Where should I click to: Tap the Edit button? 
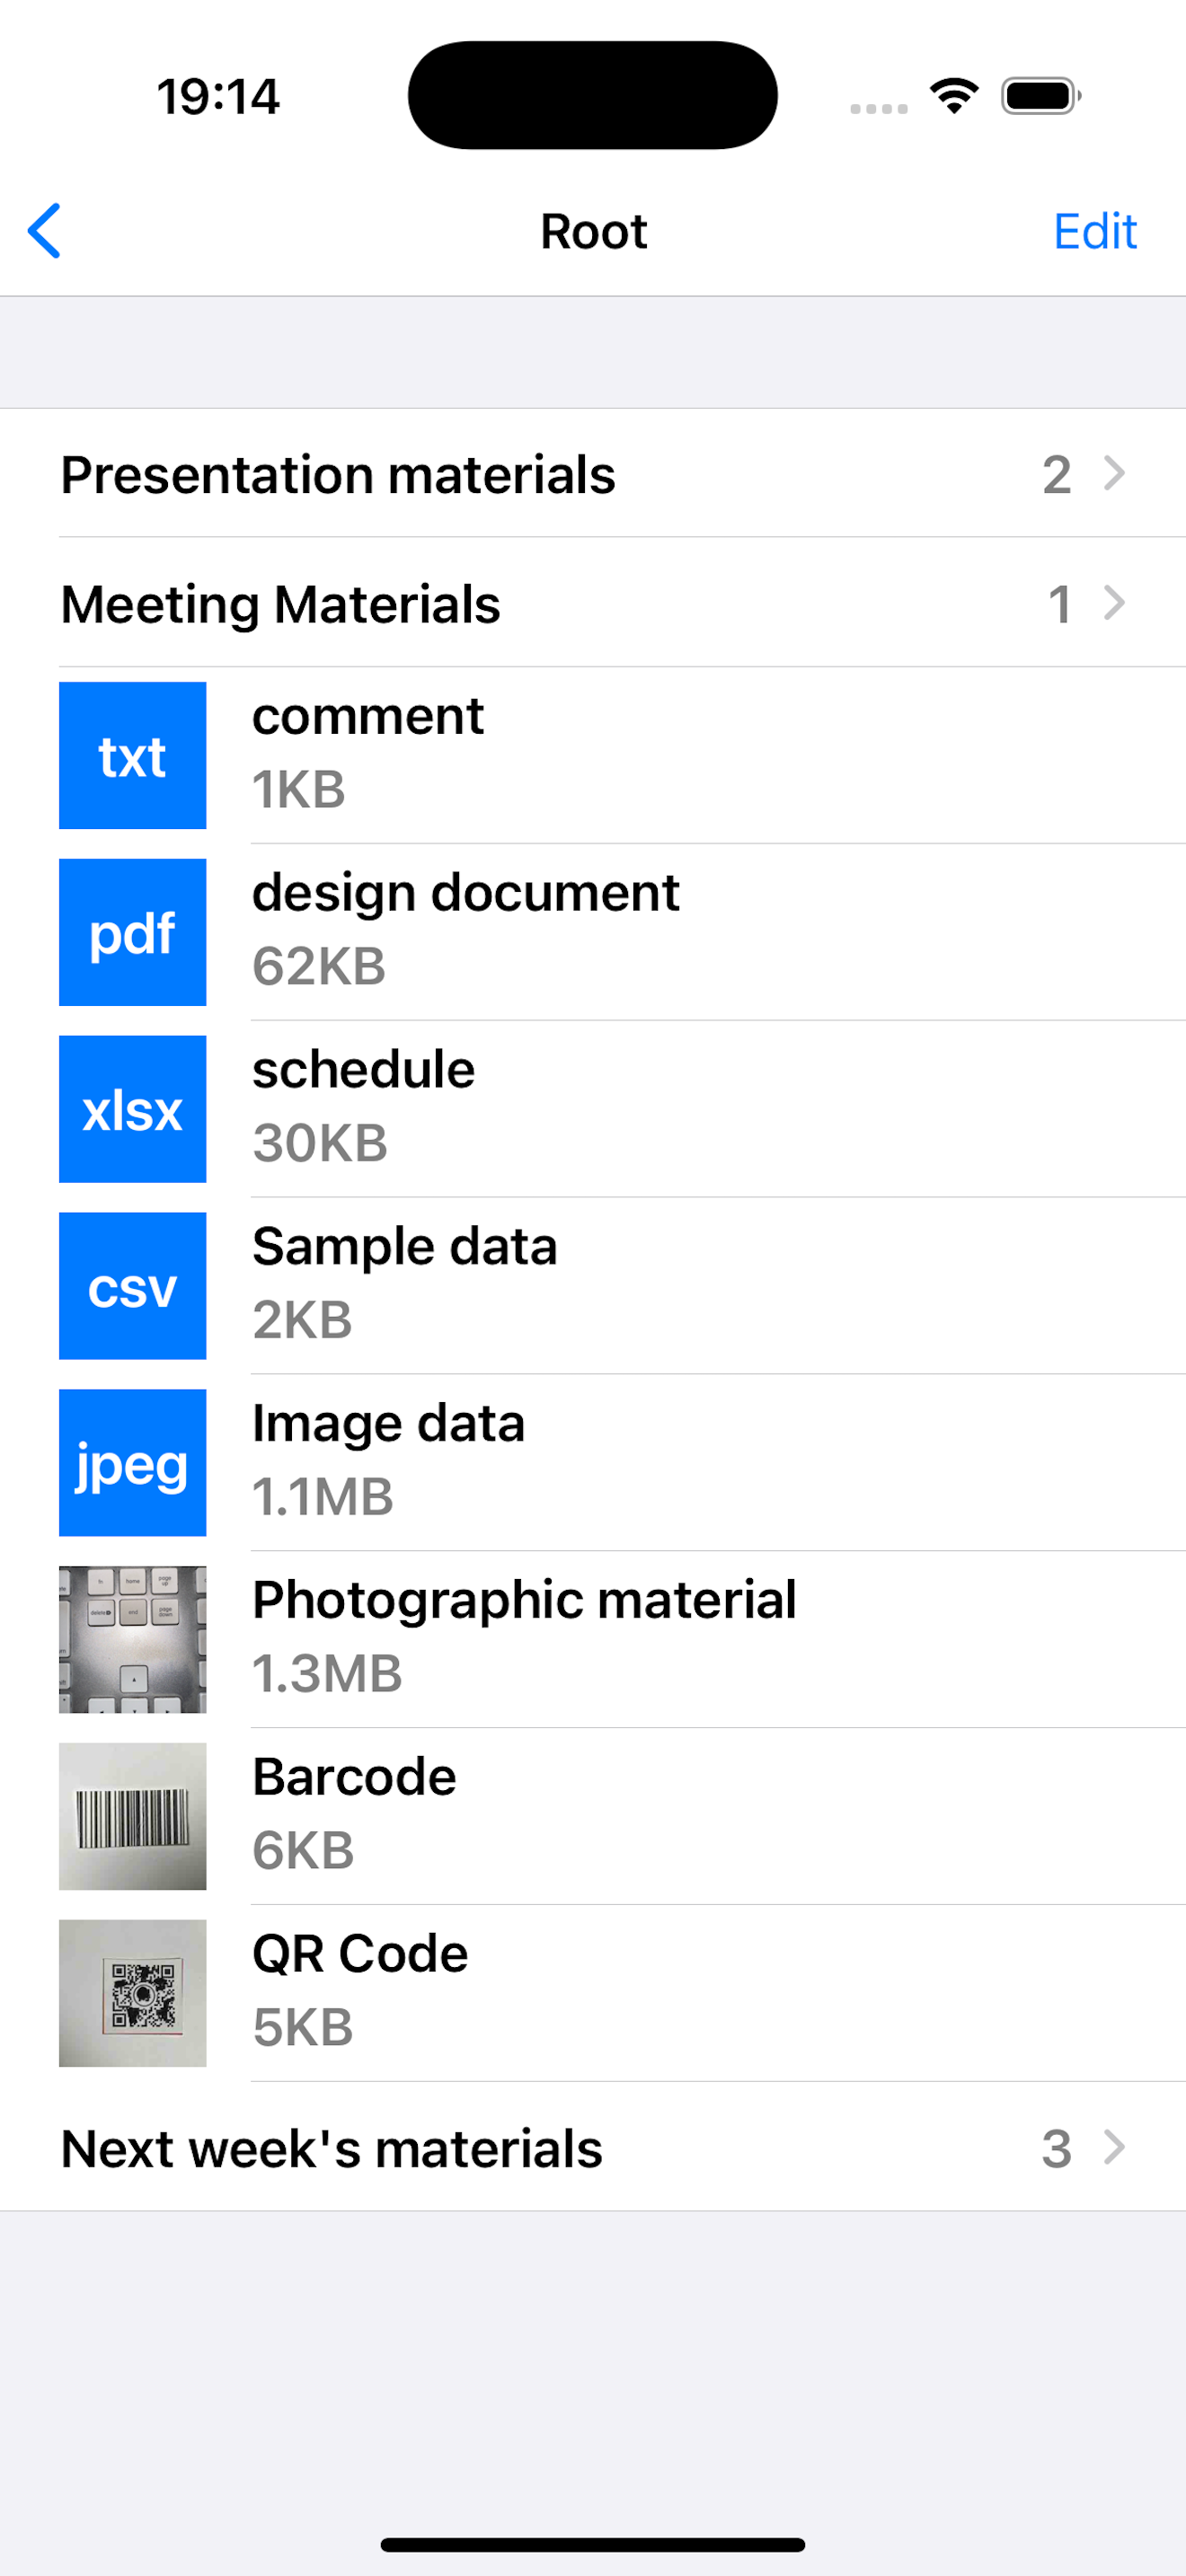click(x=1094, y=232)
